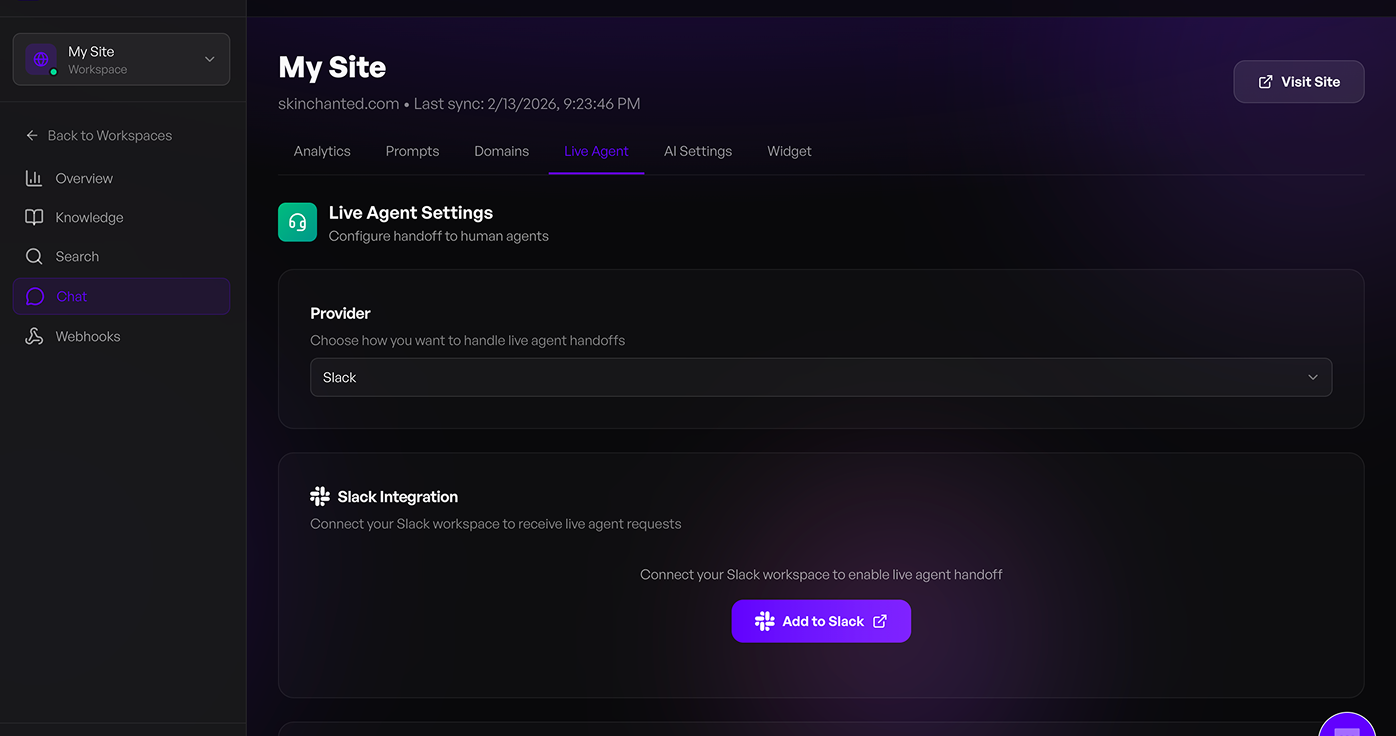Click the Overview bar chart icon
The image size is (1396, 736).
(x=34, y=178)
